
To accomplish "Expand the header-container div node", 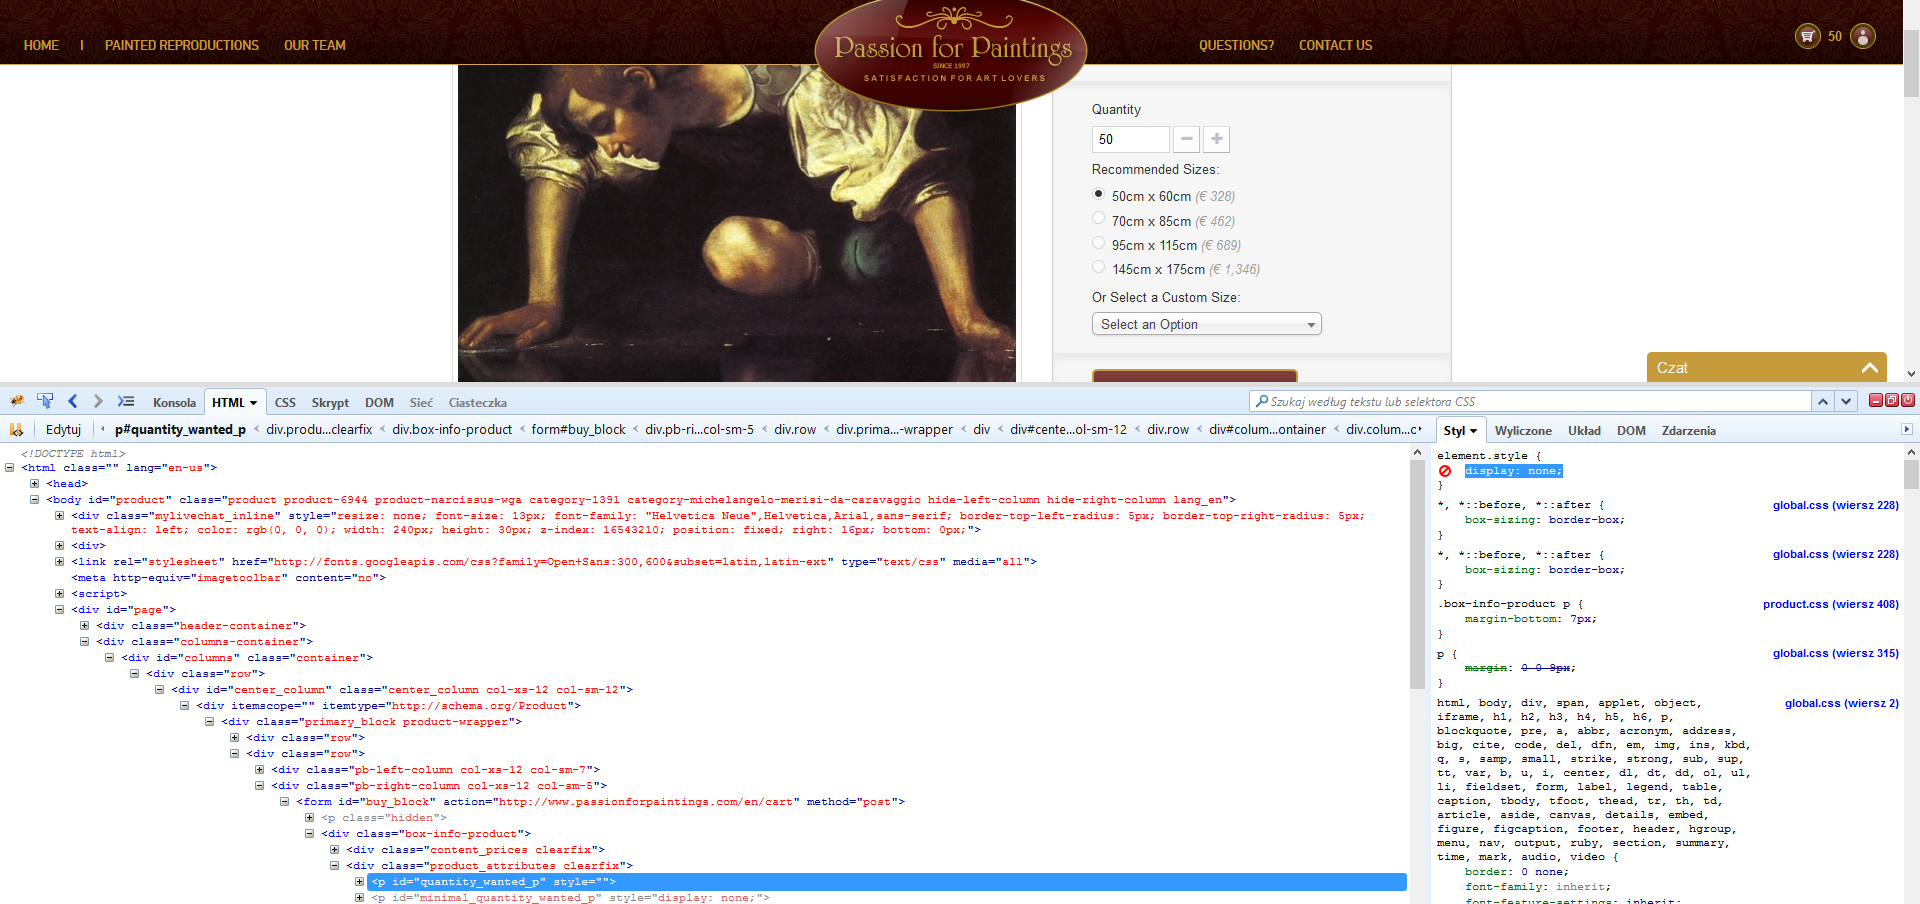I will pyautogui.click(x=84, y=625).
